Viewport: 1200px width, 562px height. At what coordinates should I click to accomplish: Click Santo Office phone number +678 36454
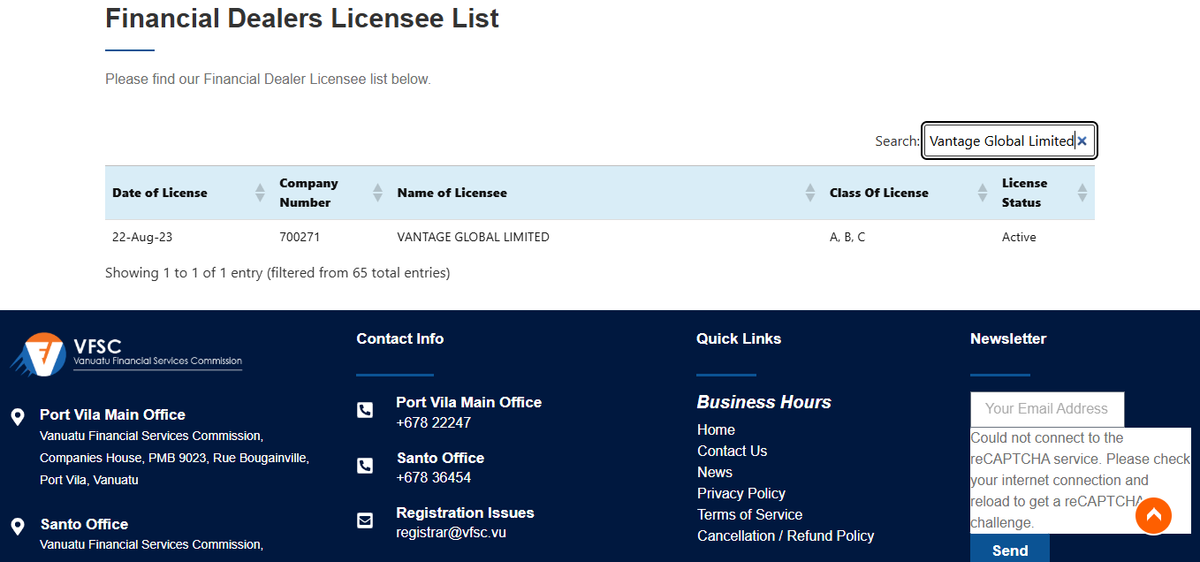[433, 477]
